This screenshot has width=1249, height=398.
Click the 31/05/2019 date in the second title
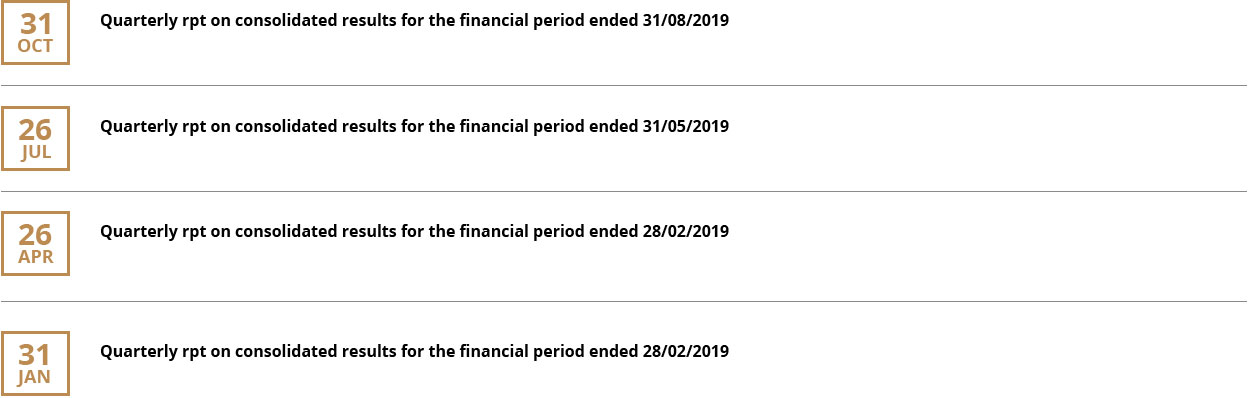click(x=684, y=126)
